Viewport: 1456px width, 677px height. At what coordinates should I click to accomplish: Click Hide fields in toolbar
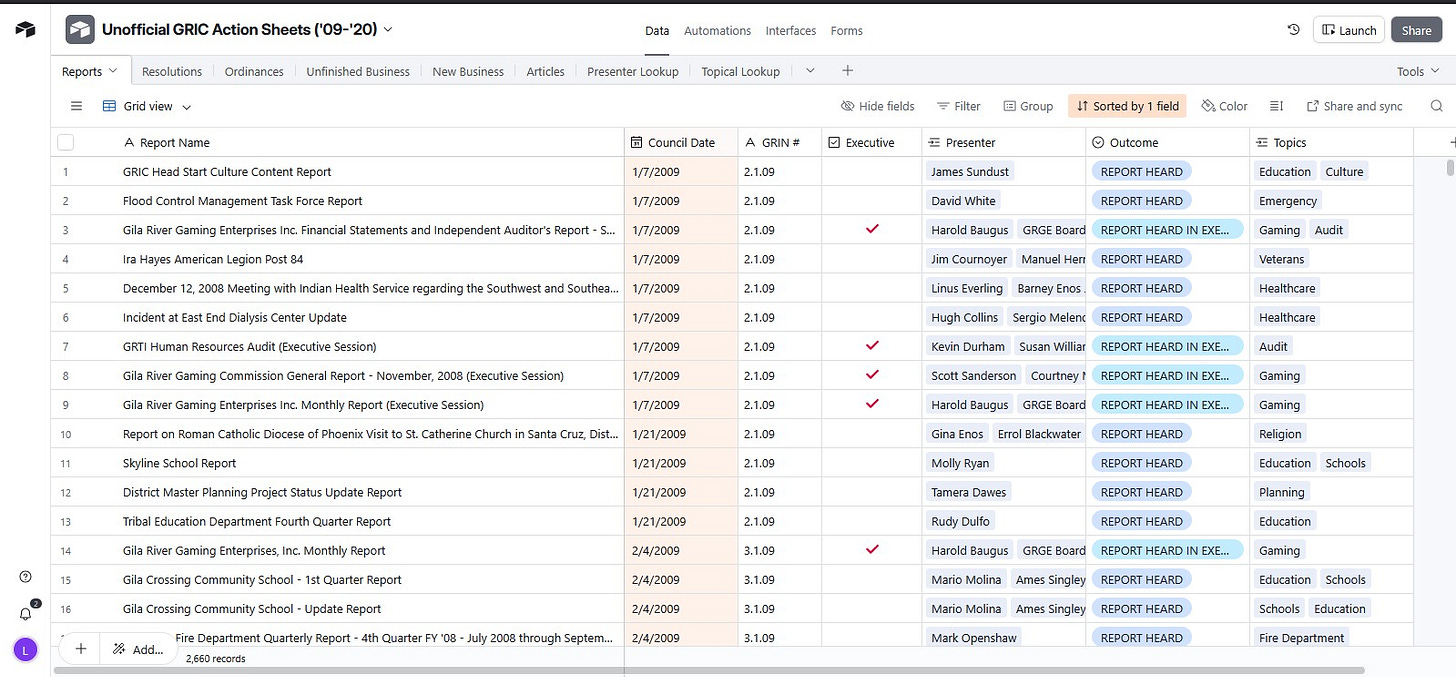[877, 106]
